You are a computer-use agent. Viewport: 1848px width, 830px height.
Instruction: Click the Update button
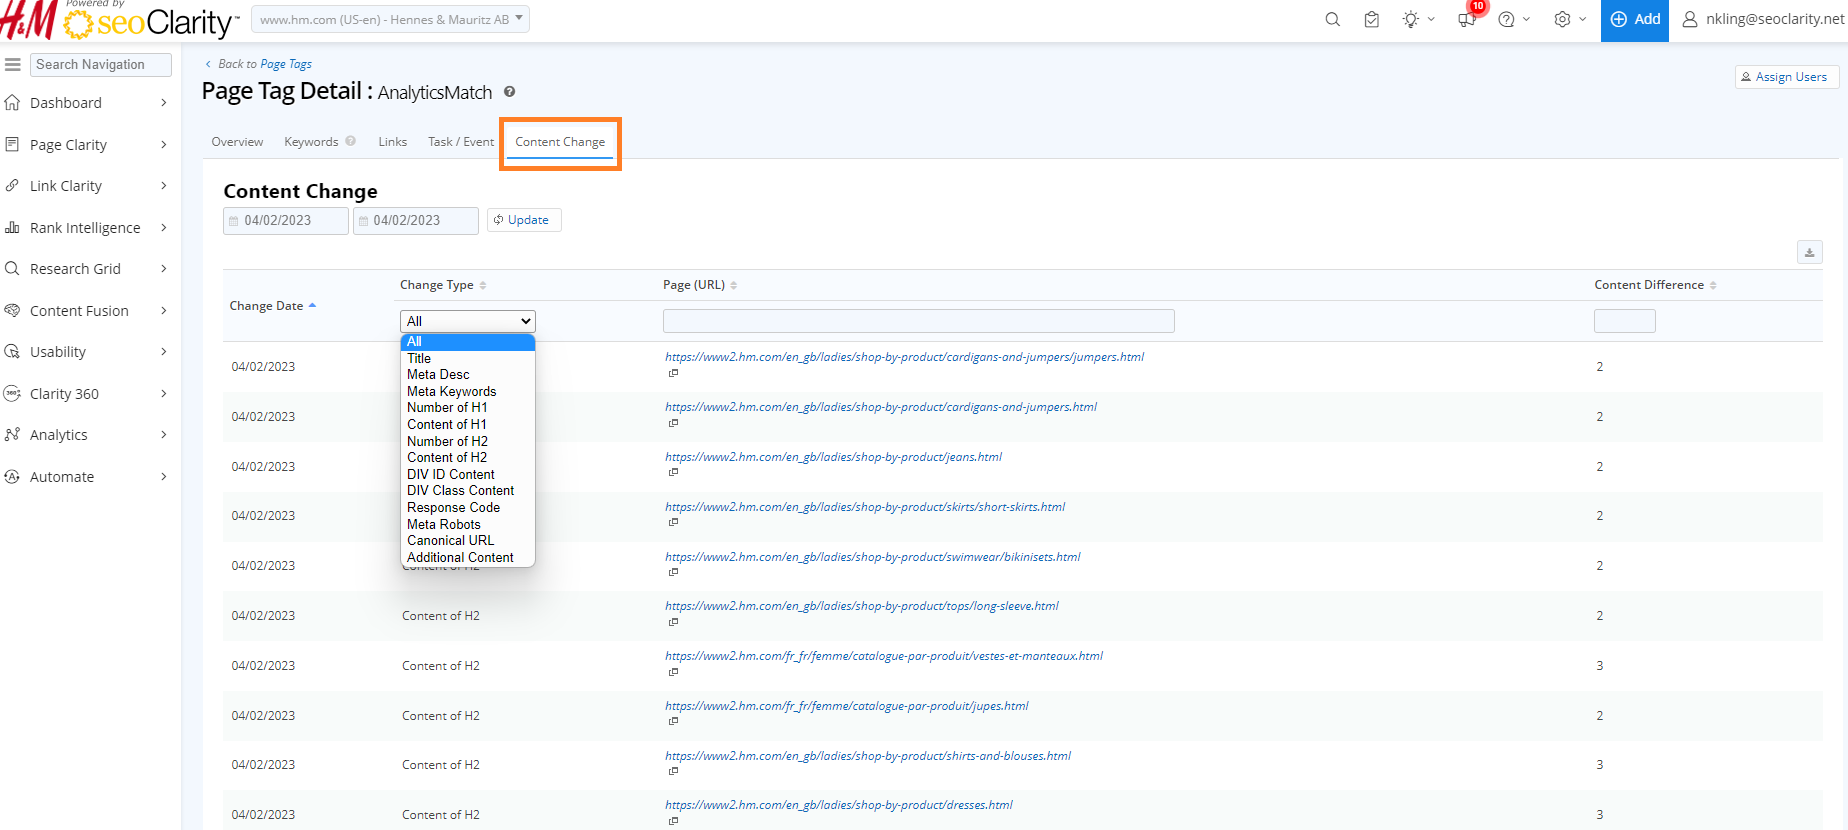point(524,220)
